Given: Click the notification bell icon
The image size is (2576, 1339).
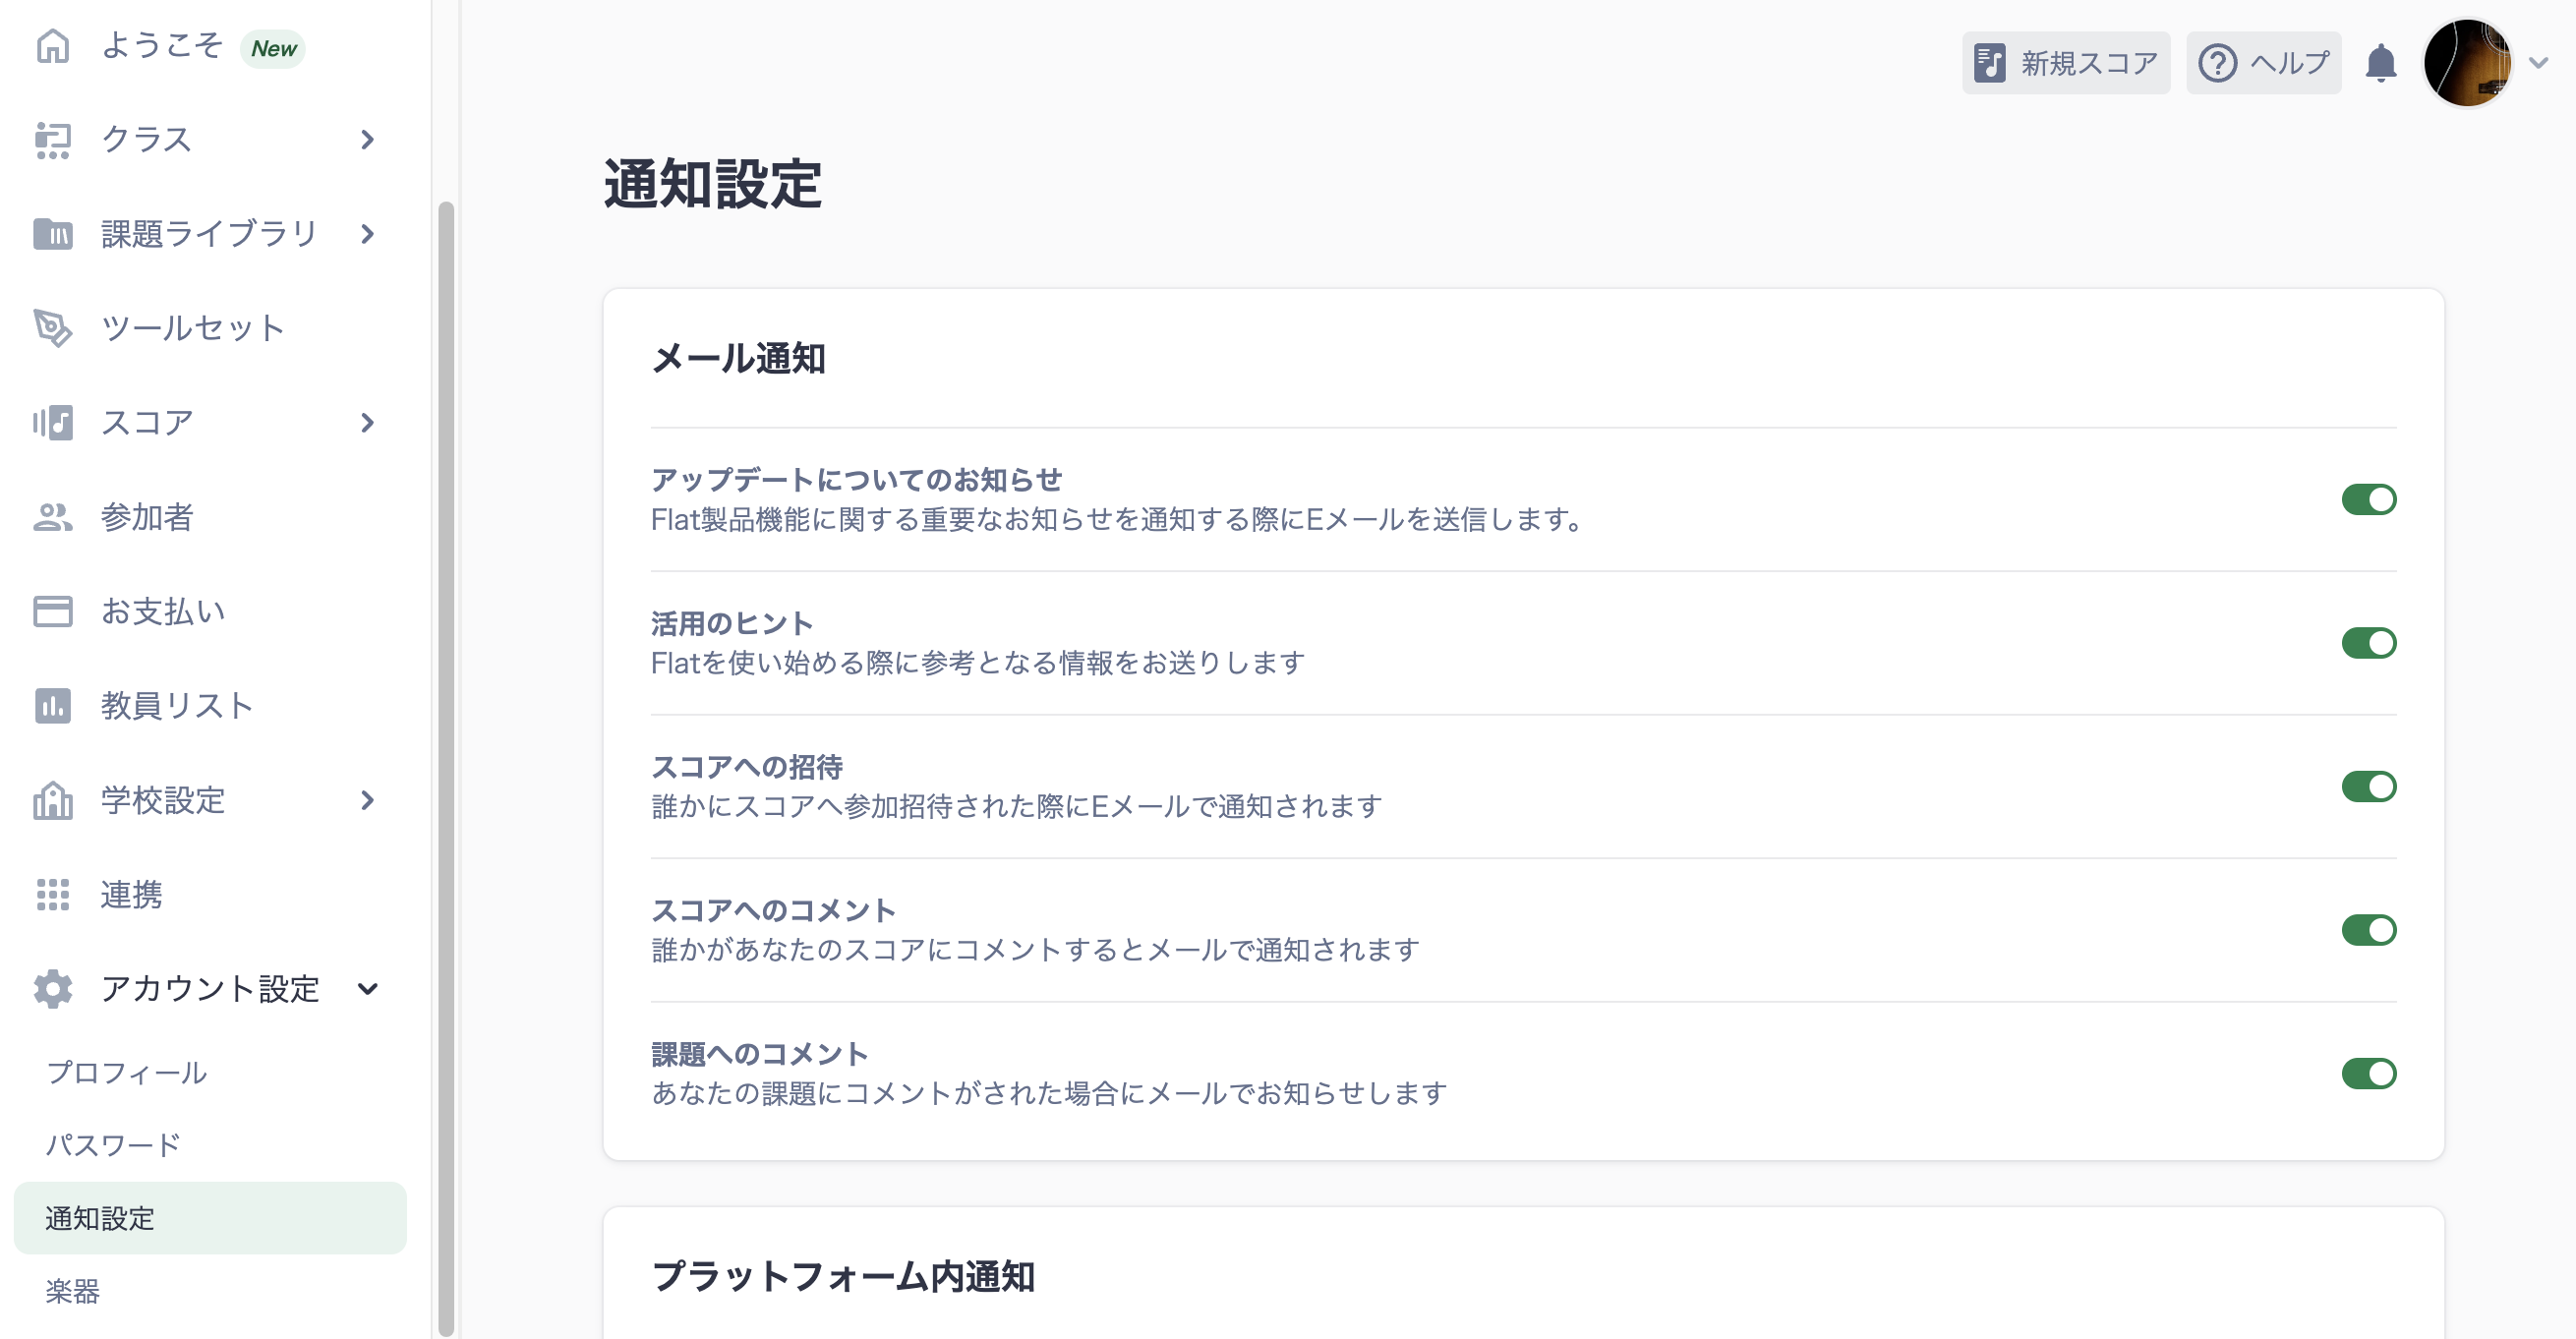Looking at the screenshot, I should pyautogui.click(x=2380, y=62).
